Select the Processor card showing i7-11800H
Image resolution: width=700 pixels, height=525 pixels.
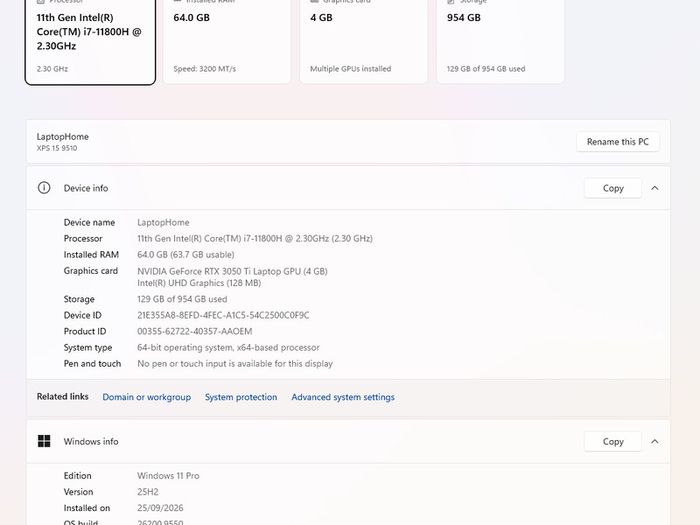pos(90,42)
